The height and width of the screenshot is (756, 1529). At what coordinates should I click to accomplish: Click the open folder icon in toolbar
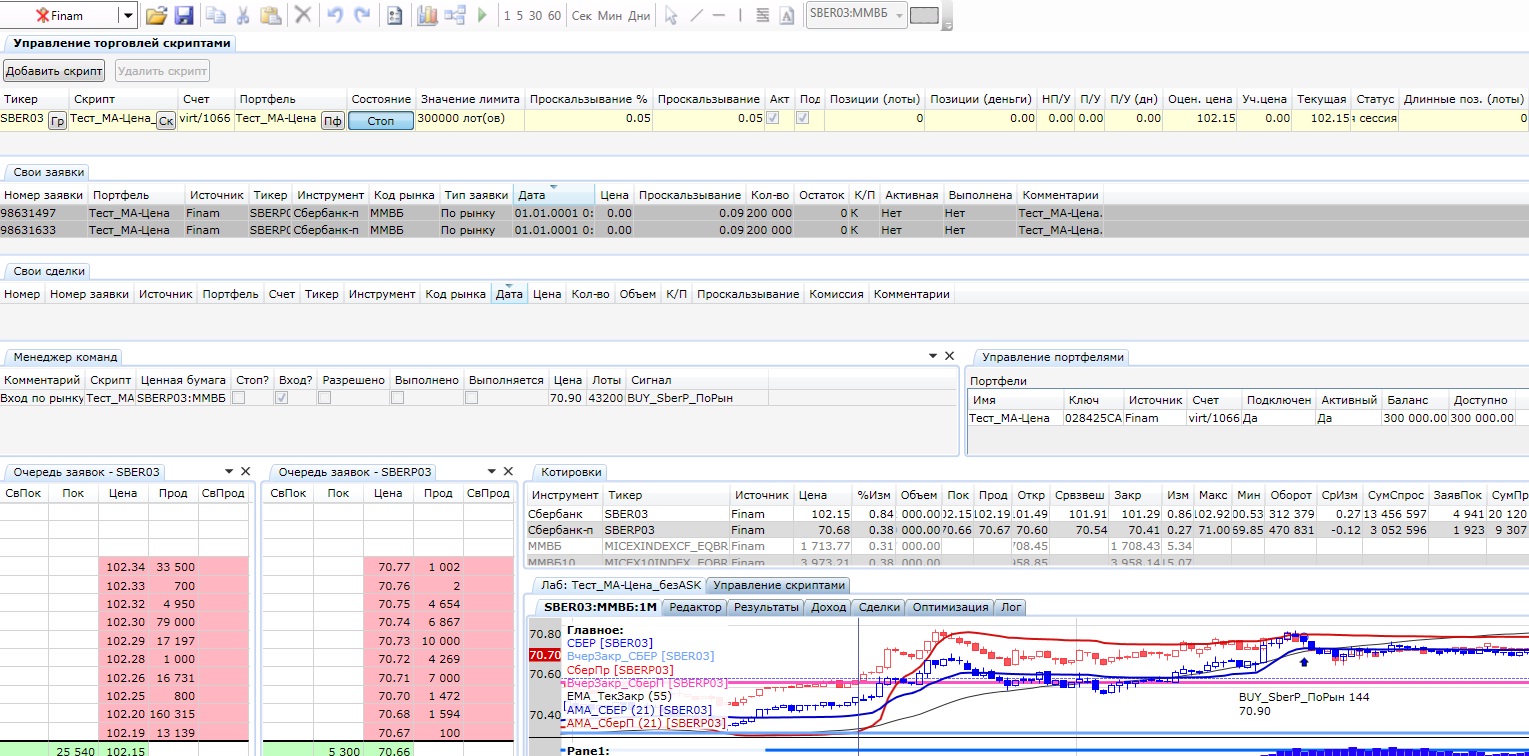pyautogui.click(x=156, y=16)
